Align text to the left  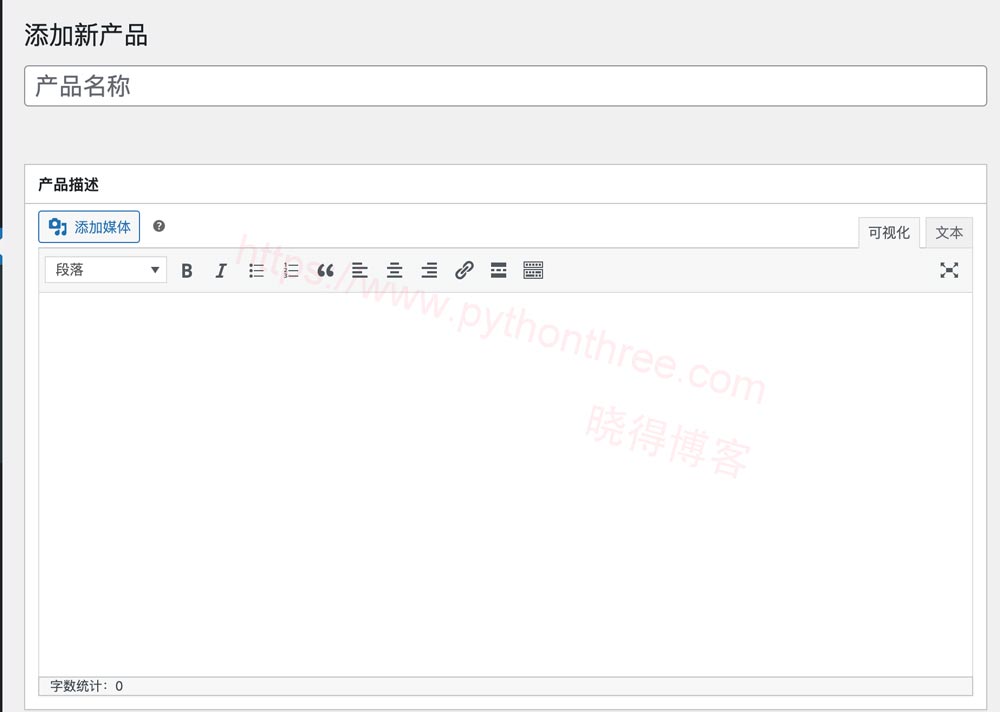click(x=360, y=270)
